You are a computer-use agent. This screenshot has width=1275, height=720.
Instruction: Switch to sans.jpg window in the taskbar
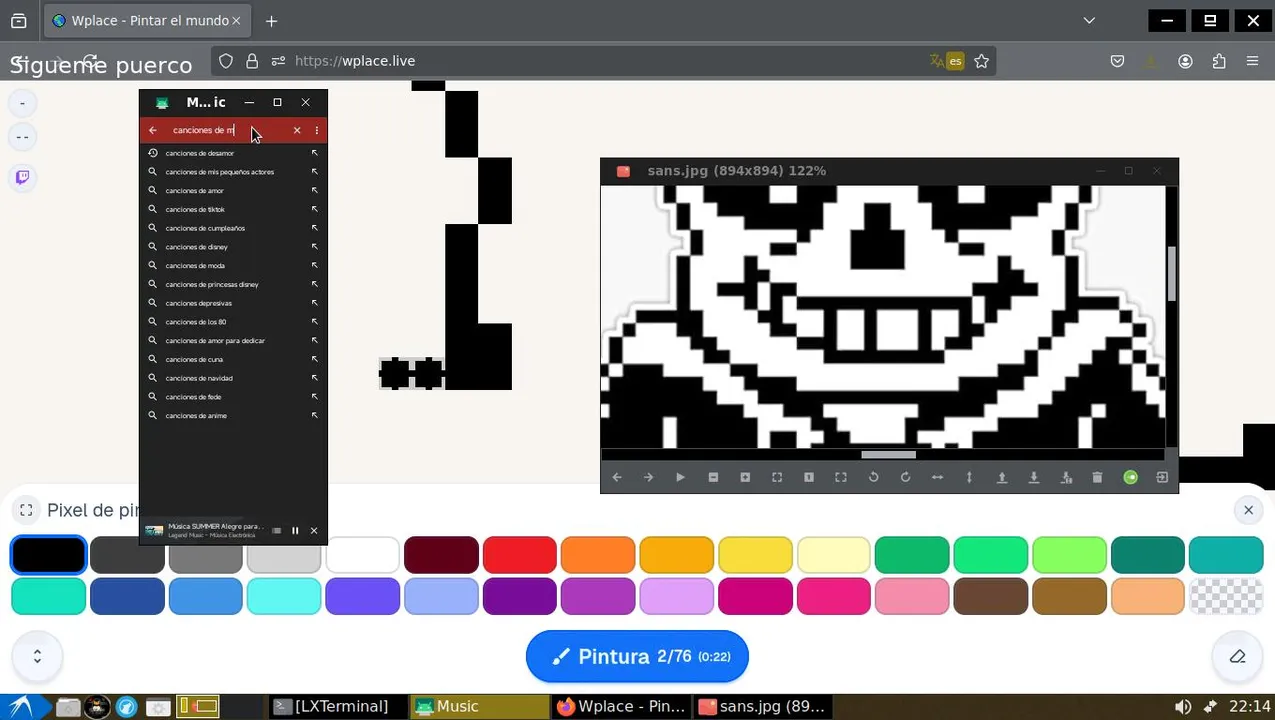coord(762,706)
